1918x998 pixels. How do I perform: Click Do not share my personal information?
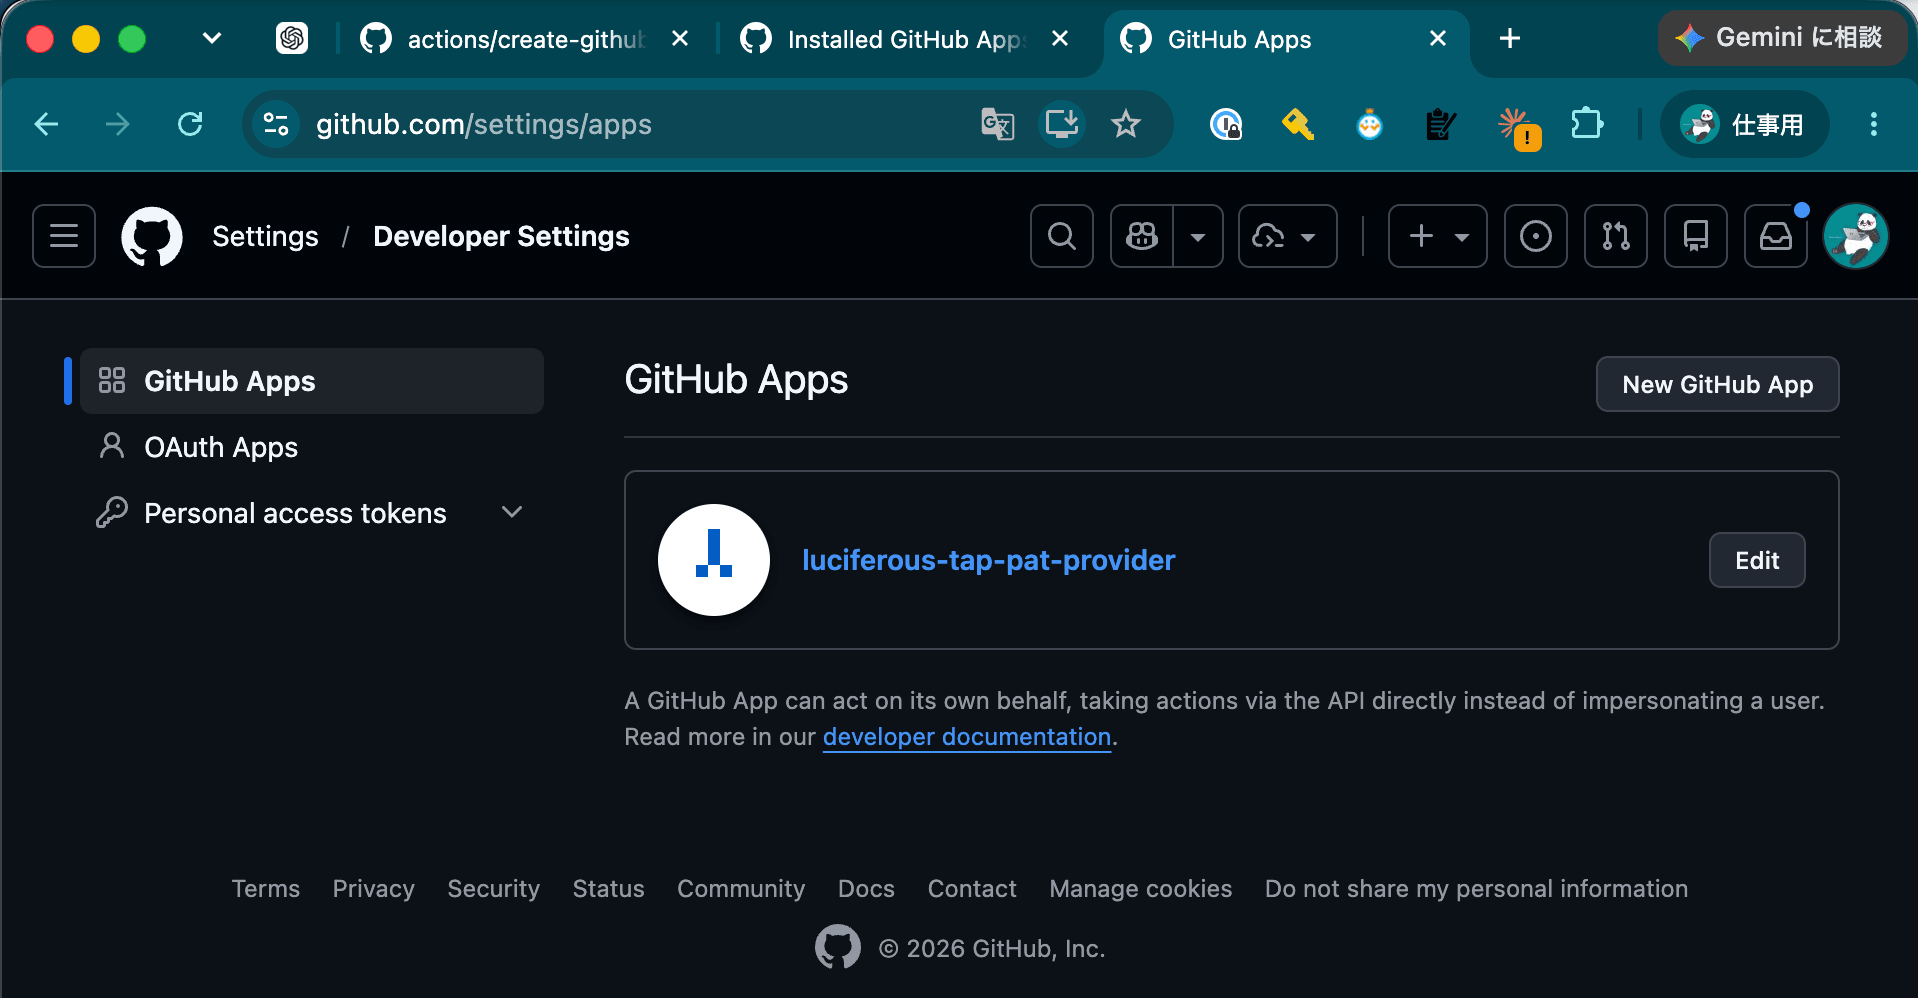pyautogui.click(x=1476, y=889)
